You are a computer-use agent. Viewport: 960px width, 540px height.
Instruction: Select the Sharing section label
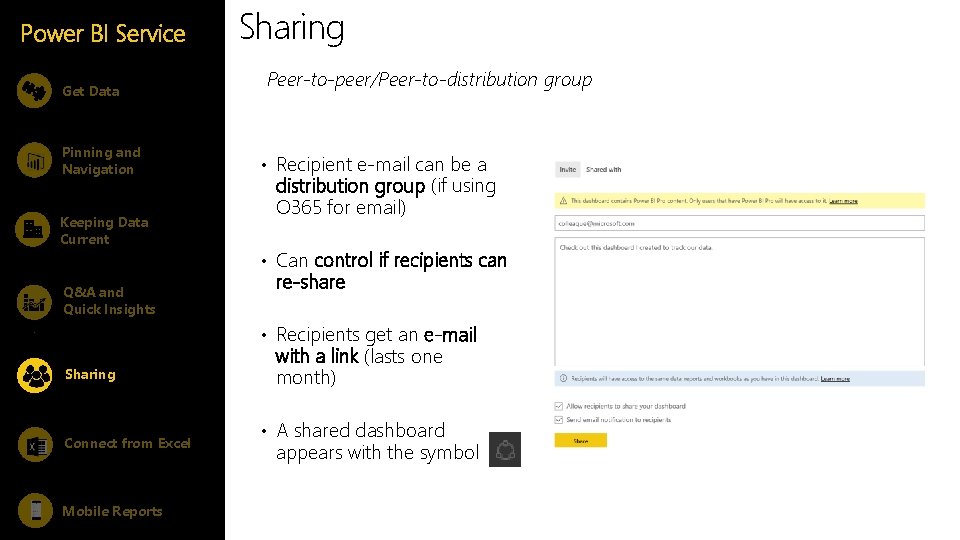(x=90, y=375)
